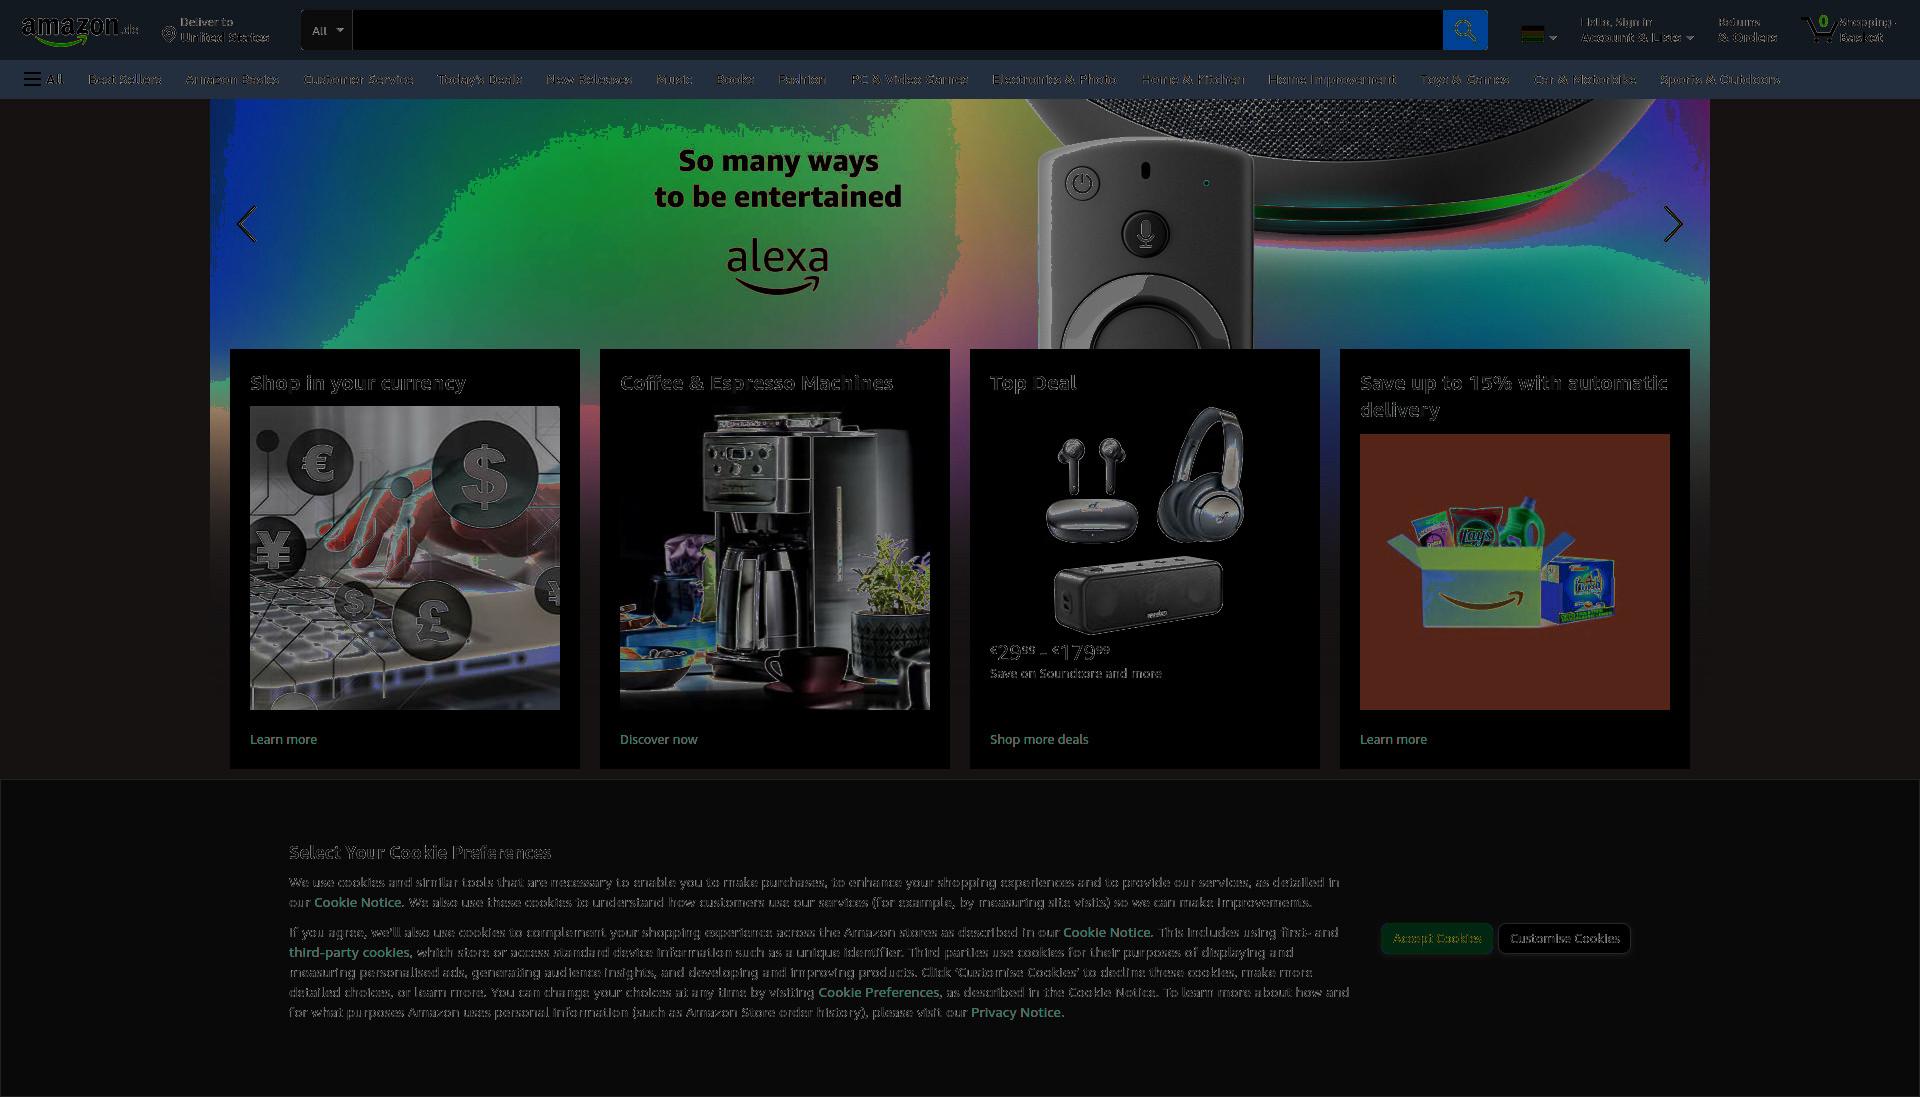
Task: Select the Music category
Action: click(674, 79)
